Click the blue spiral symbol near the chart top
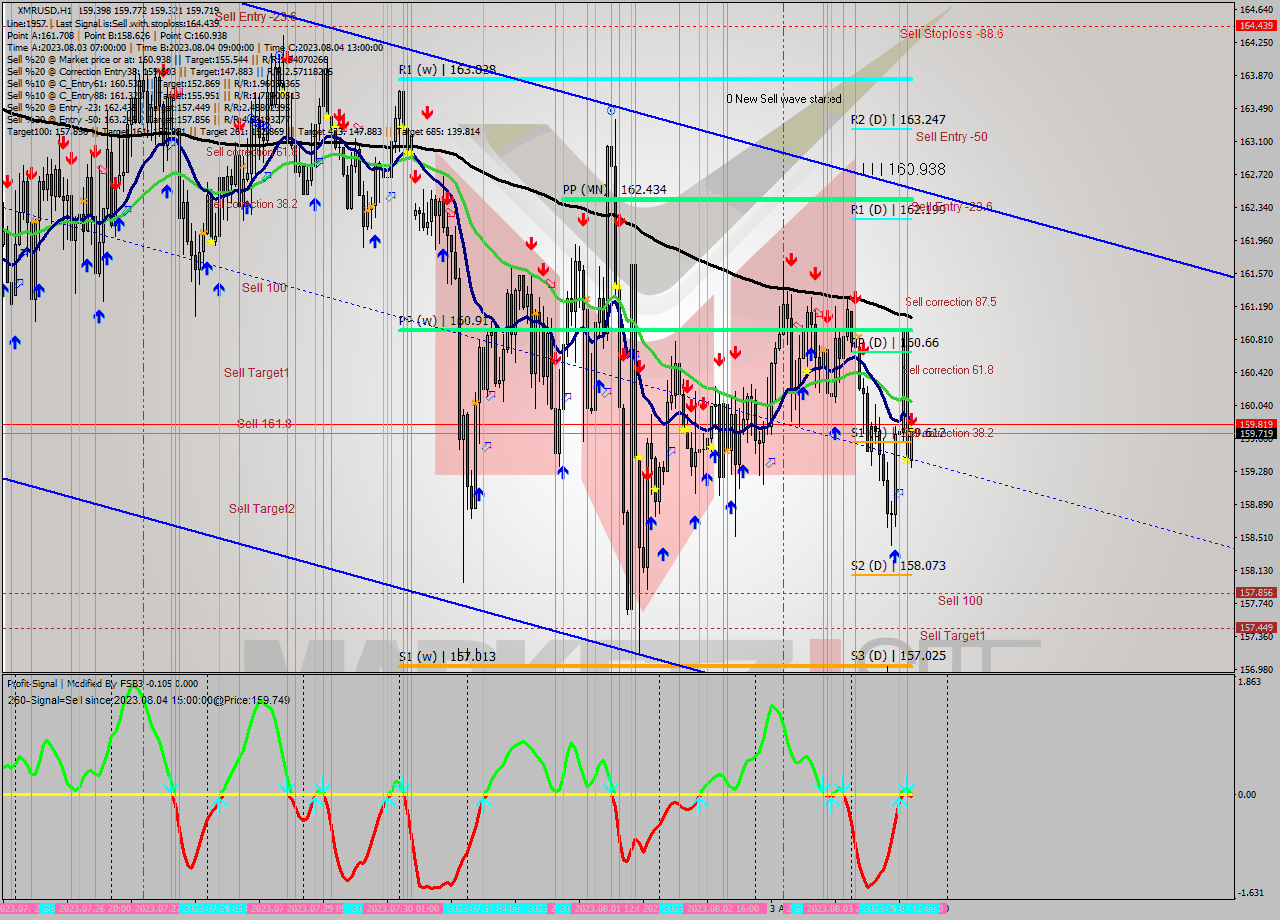This screenshot has width=1280, height=920. (x=611, y=110)
